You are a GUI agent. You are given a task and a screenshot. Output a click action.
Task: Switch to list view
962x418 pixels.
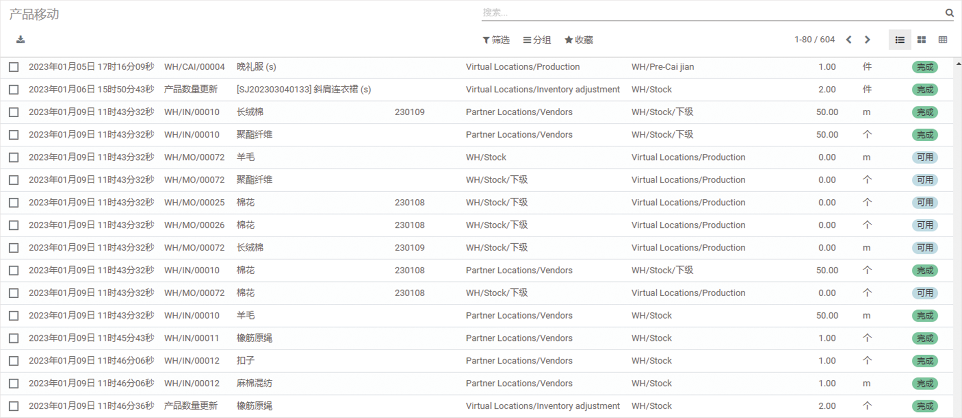click(x=900, y=40)
